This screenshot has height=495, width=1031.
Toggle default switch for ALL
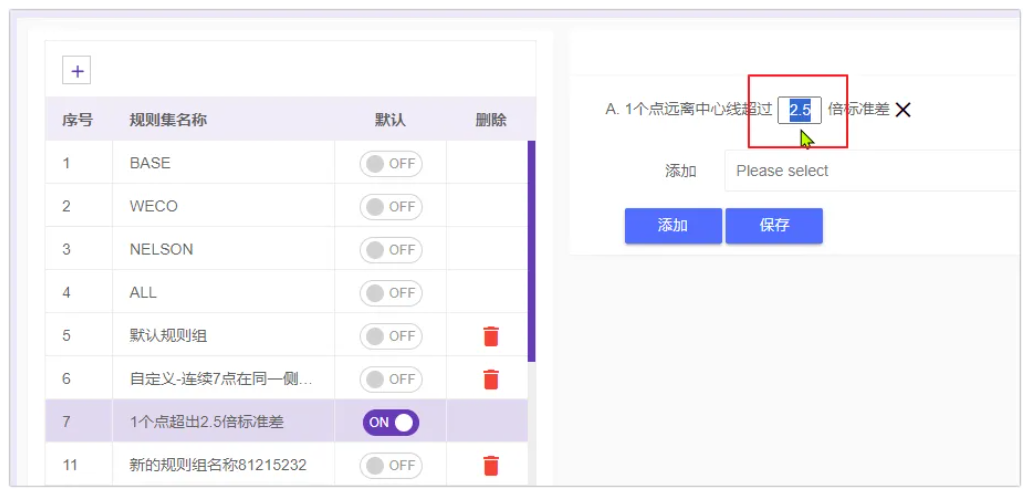pyautogui.click(x=391, y=293)
